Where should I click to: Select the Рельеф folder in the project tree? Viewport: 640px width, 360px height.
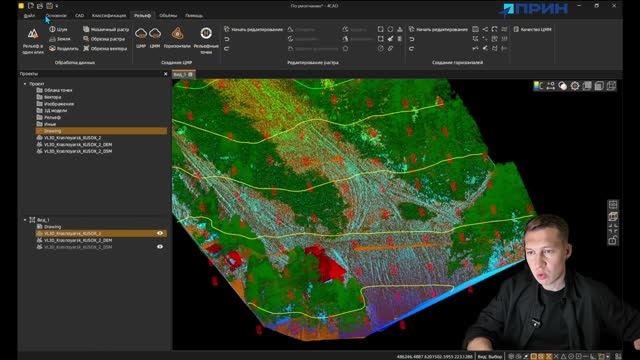pos(48,117)
